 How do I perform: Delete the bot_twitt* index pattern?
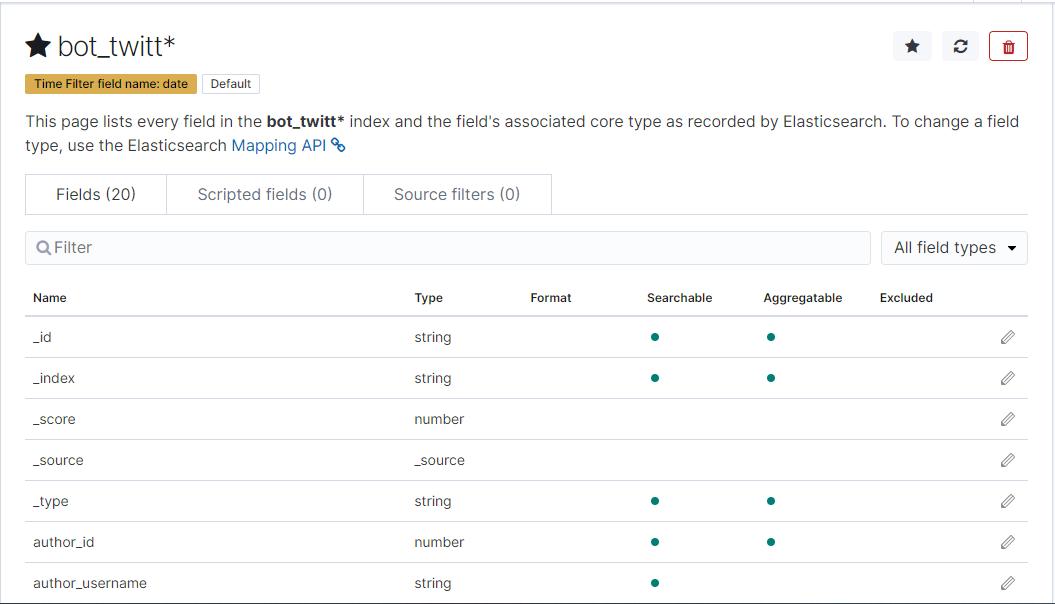1008,46
